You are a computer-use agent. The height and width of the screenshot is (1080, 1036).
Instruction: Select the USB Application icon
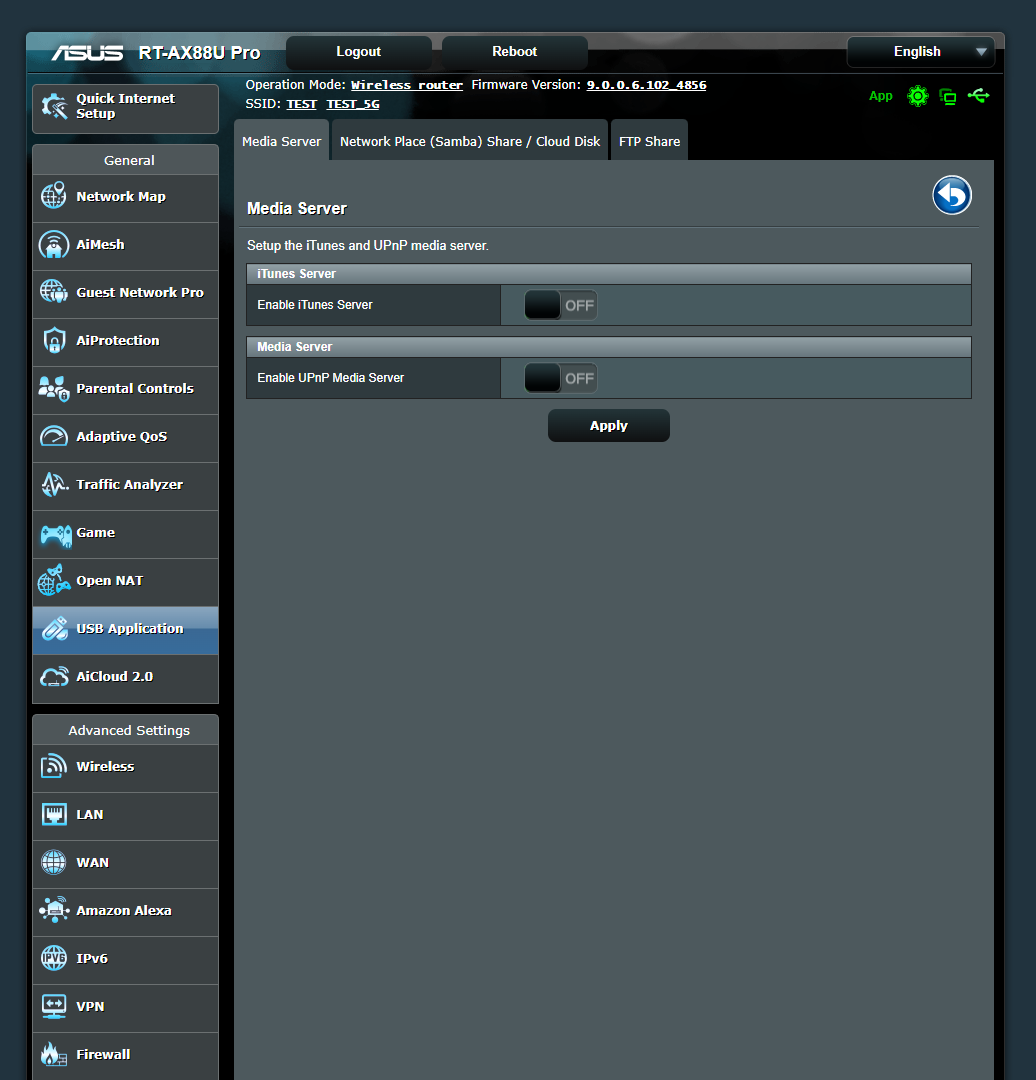54,628
